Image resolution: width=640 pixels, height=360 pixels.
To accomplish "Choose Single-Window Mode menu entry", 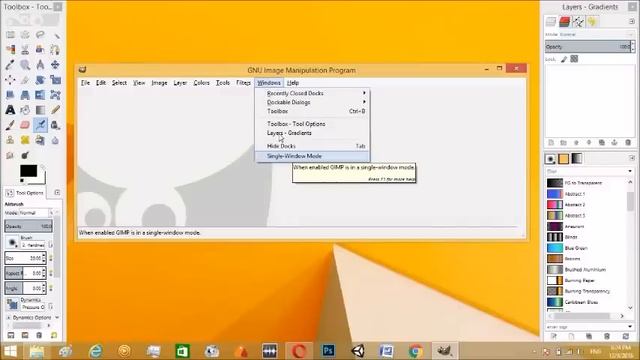I will tap(313, 156).
